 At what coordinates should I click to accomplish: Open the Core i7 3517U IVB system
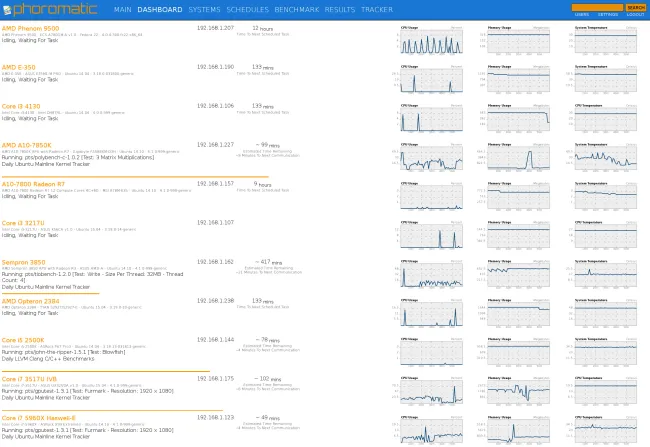[x=29, y=379]
